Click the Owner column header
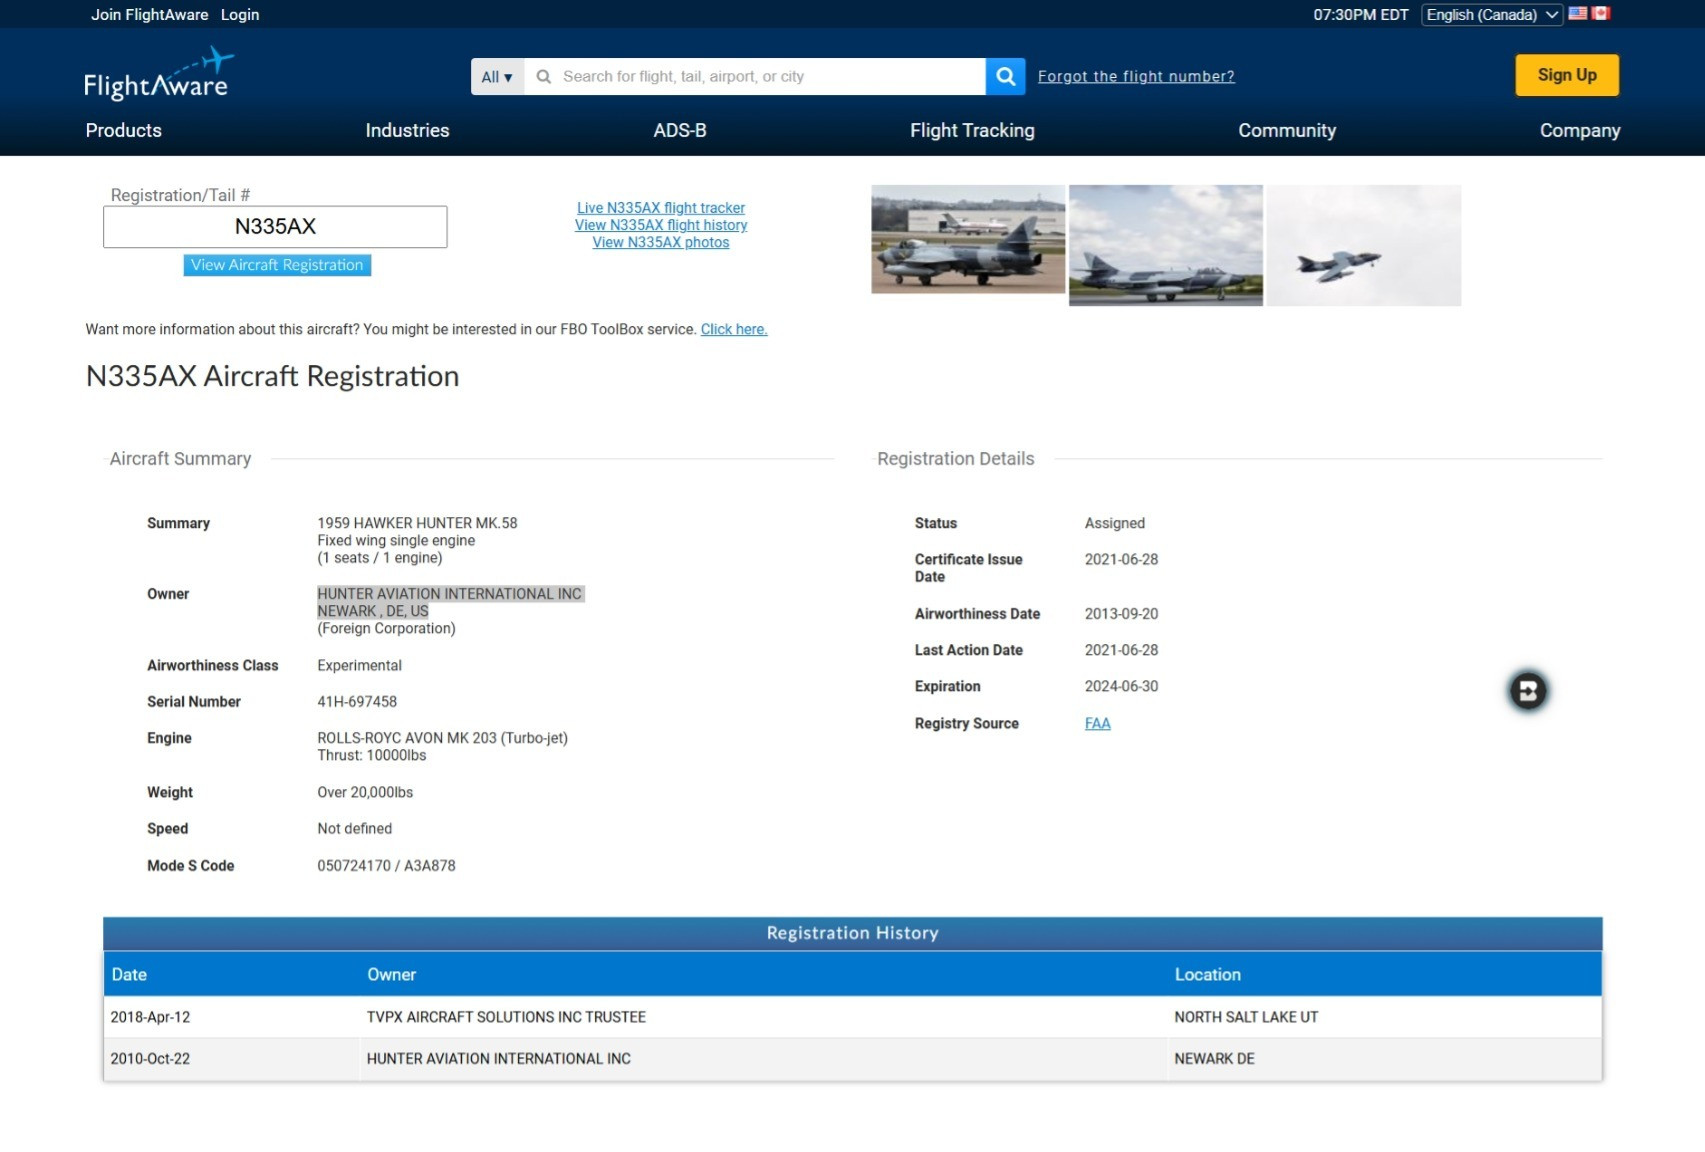1705x1152 pixels. [391, 974]
